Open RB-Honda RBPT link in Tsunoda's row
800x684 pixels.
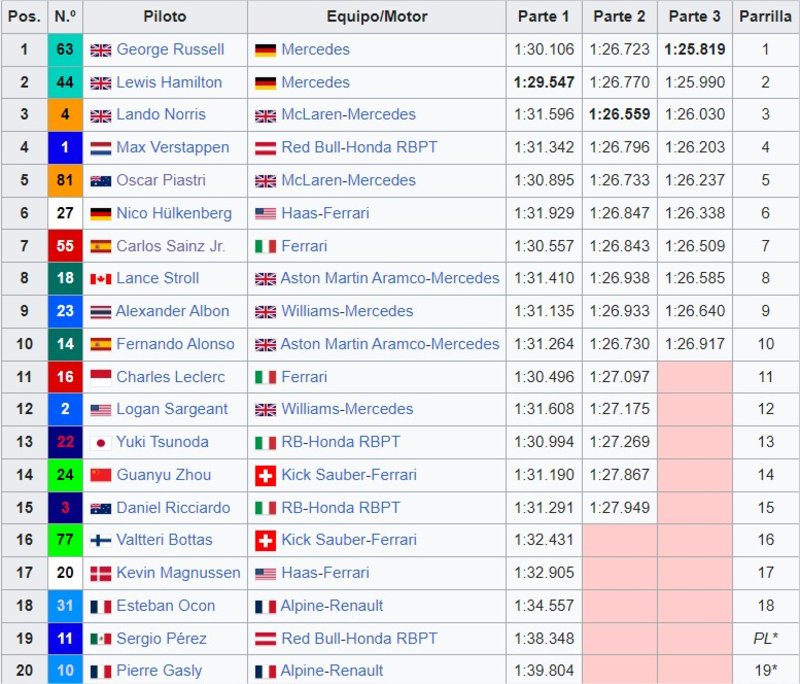click(x=340, y=442)
